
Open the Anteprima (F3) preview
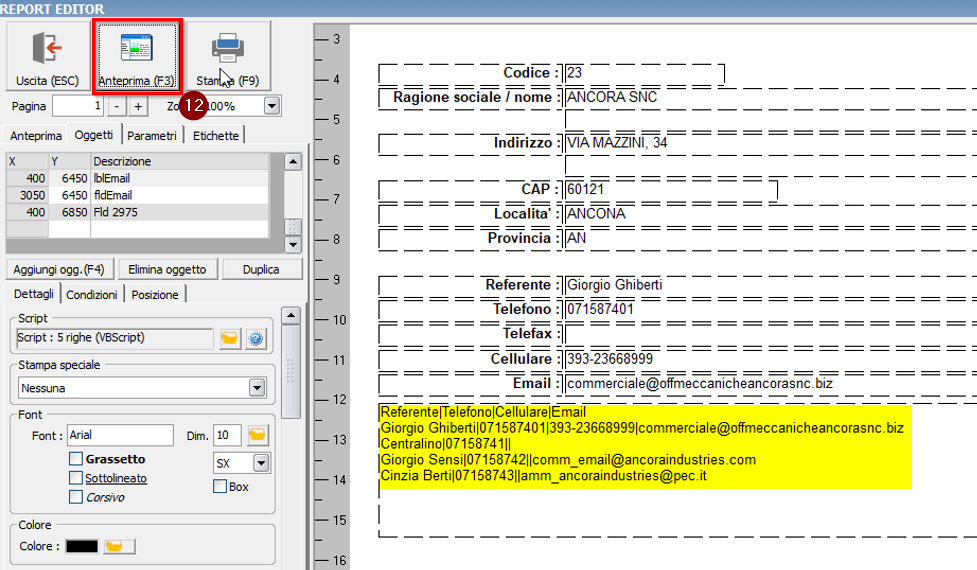pos(136,49)
